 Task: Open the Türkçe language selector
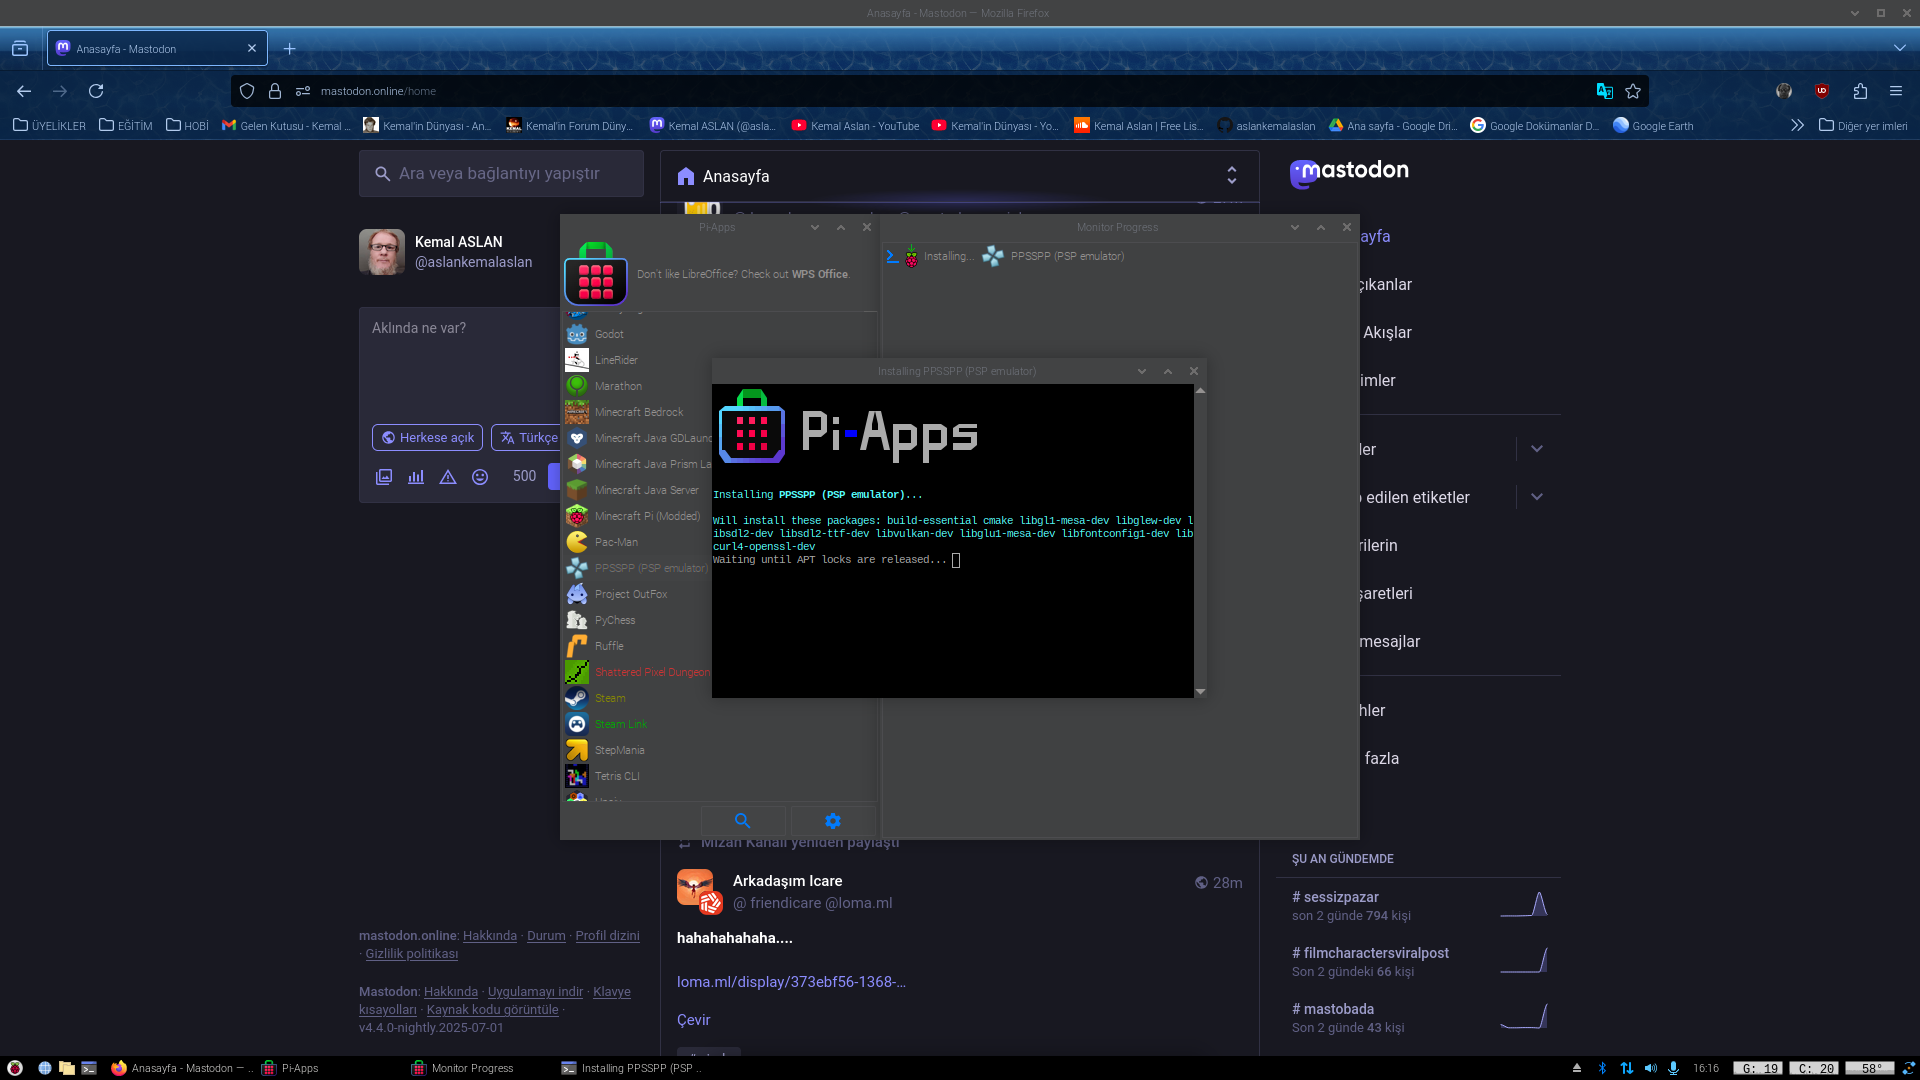pos(528,438)
